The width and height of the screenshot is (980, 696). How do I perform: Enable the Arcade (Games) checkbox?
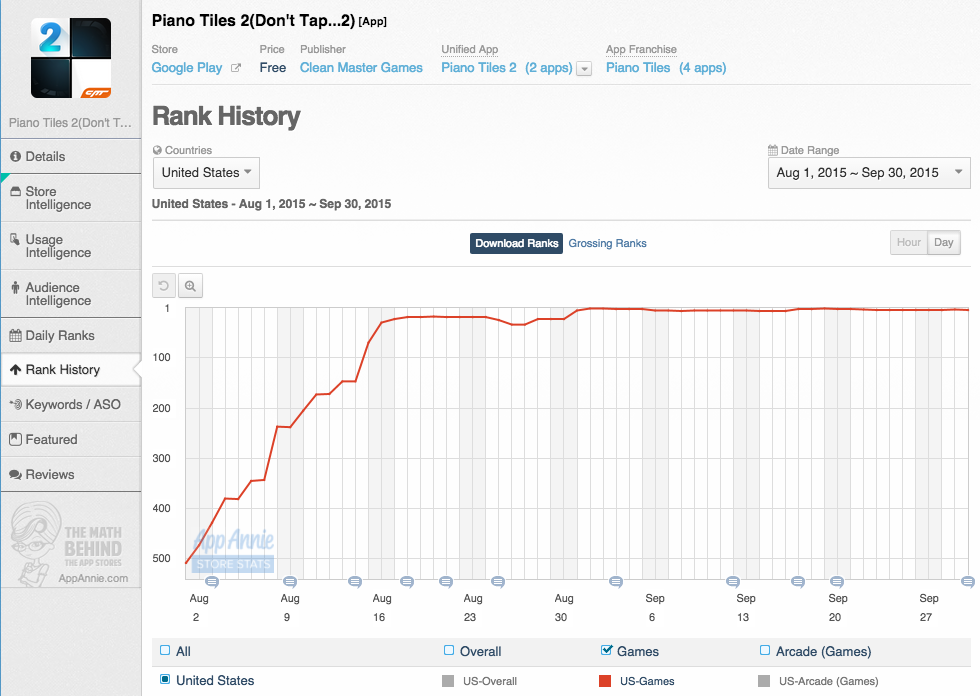point(765,650)
